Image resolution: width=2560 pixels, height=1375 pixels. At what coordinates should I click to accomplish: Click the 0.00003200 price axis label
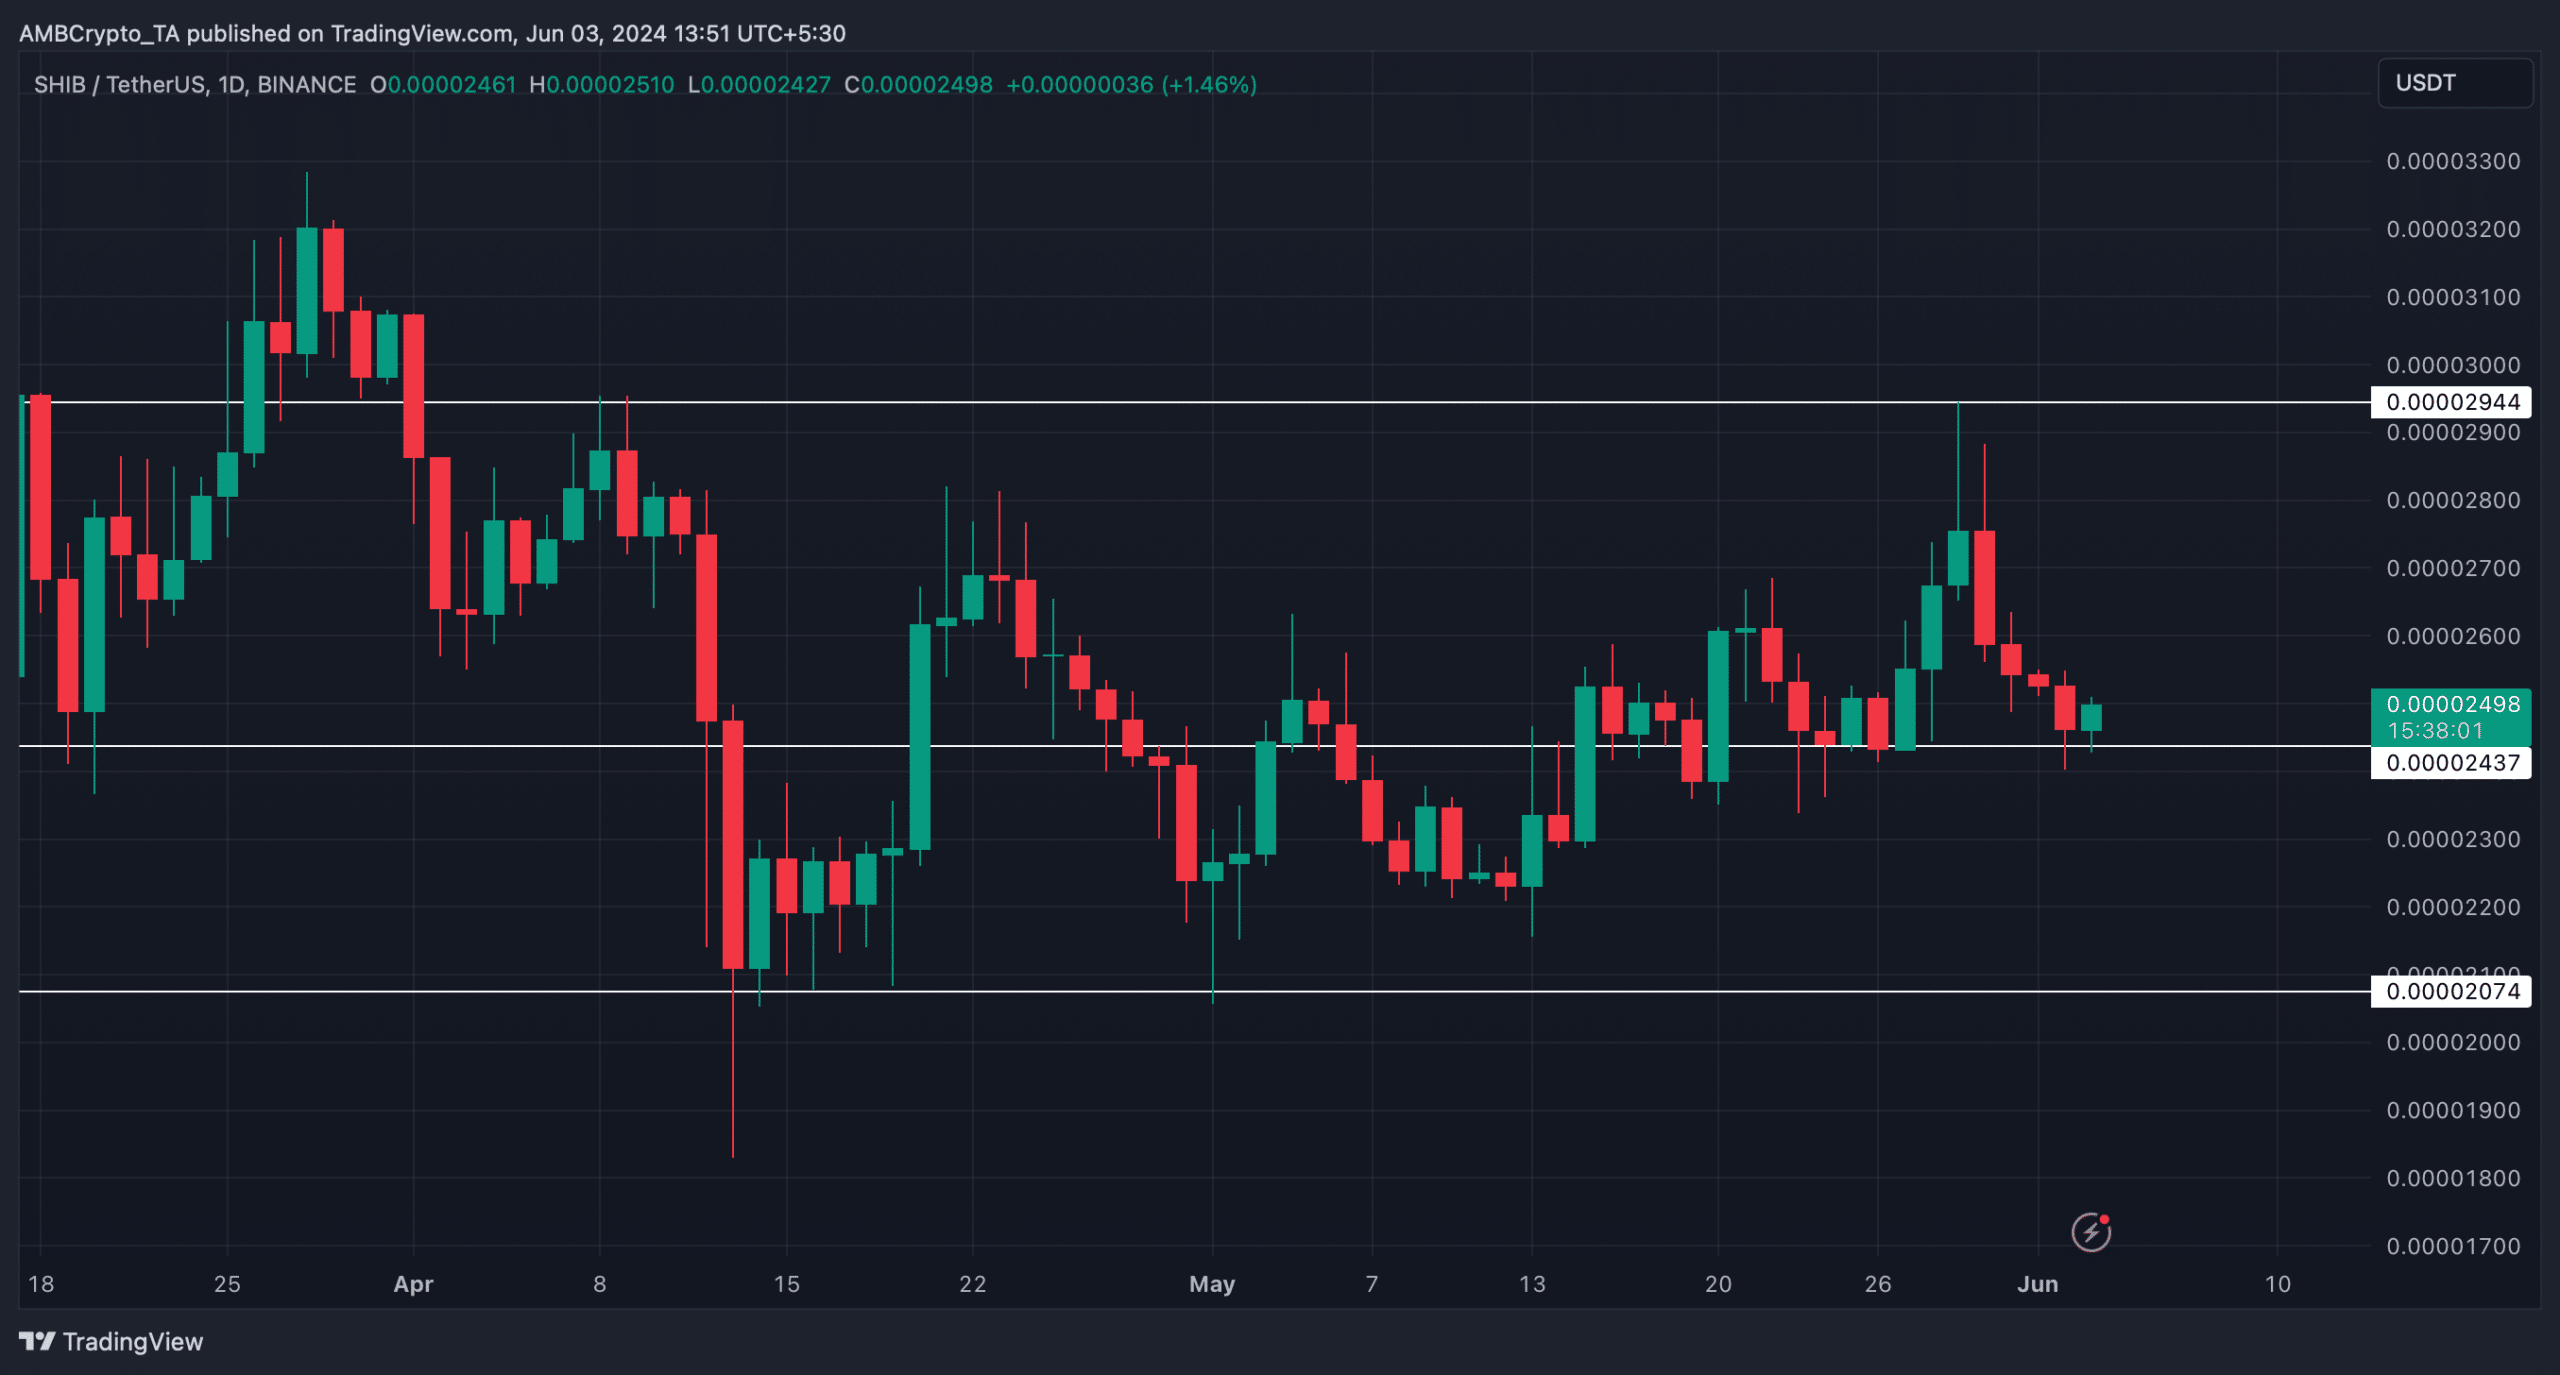coord(2453,229)
